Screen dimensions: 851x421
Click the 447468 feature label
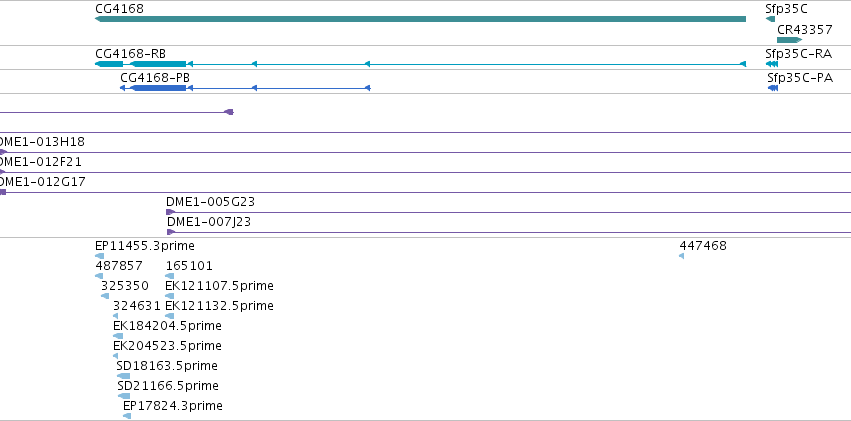click(x=703, y=246)
